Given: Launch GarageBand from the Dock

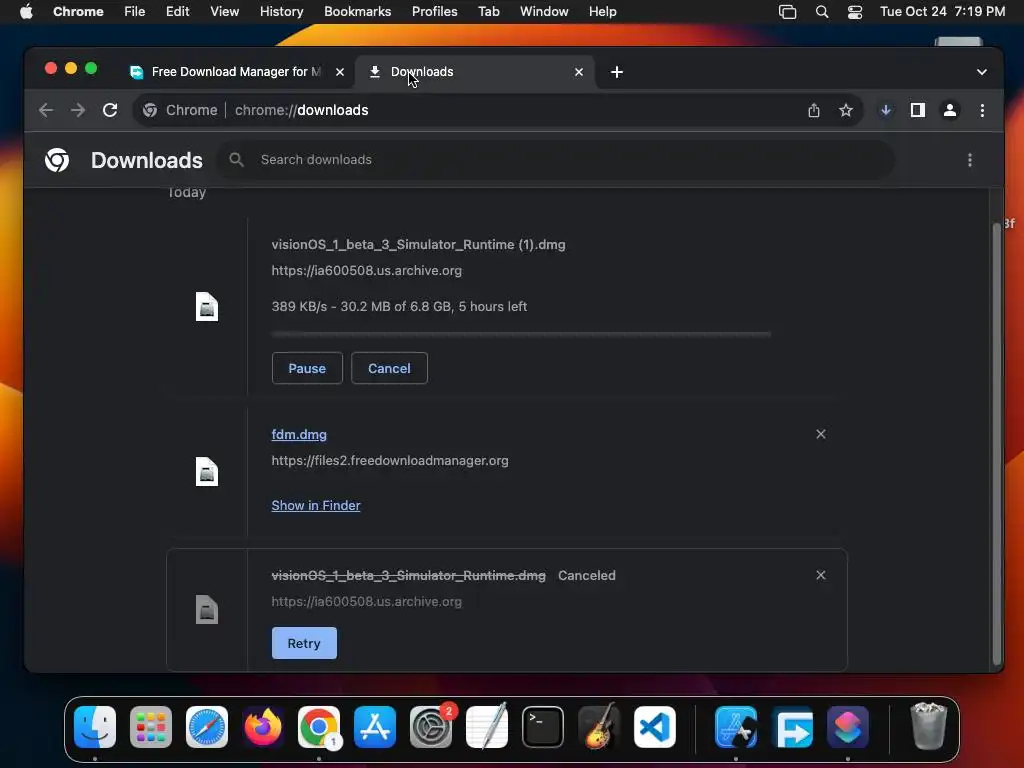Looking at the screenshot, I should coord(599,727).
